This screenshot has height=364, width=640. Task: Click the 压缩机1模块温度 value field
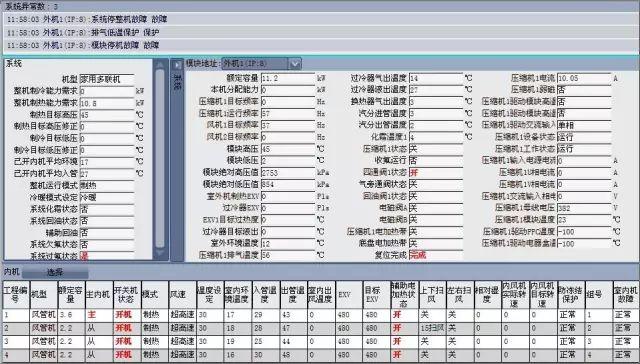(x=584, y=220)
